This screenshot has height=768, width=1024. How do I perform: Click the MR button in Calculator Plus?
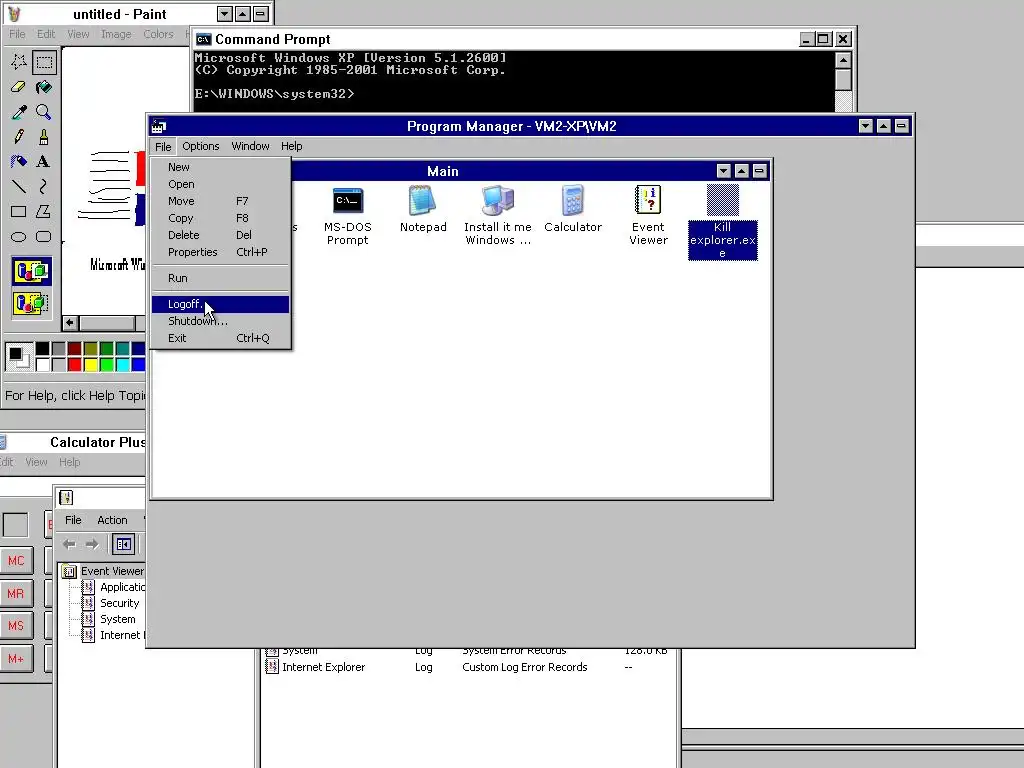[16, 594]
